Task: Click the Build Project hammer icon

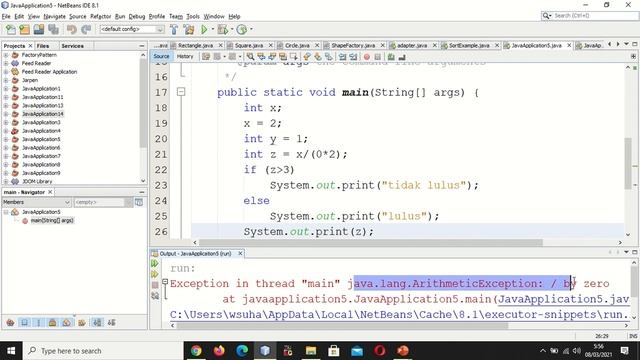Action: [174, 29]
